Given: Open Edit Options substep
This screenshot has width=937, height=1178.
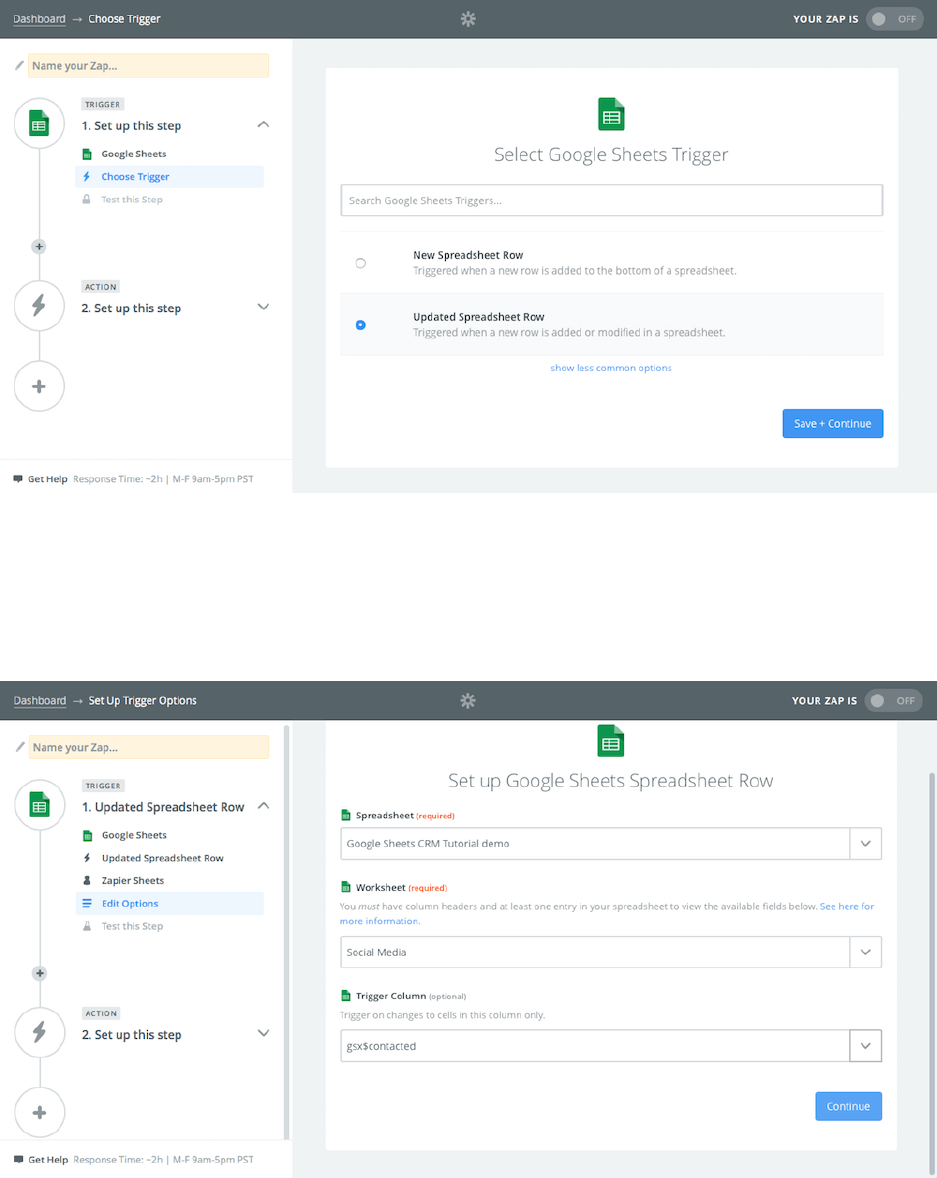Looking at the screenshot, I should (170, 903).
